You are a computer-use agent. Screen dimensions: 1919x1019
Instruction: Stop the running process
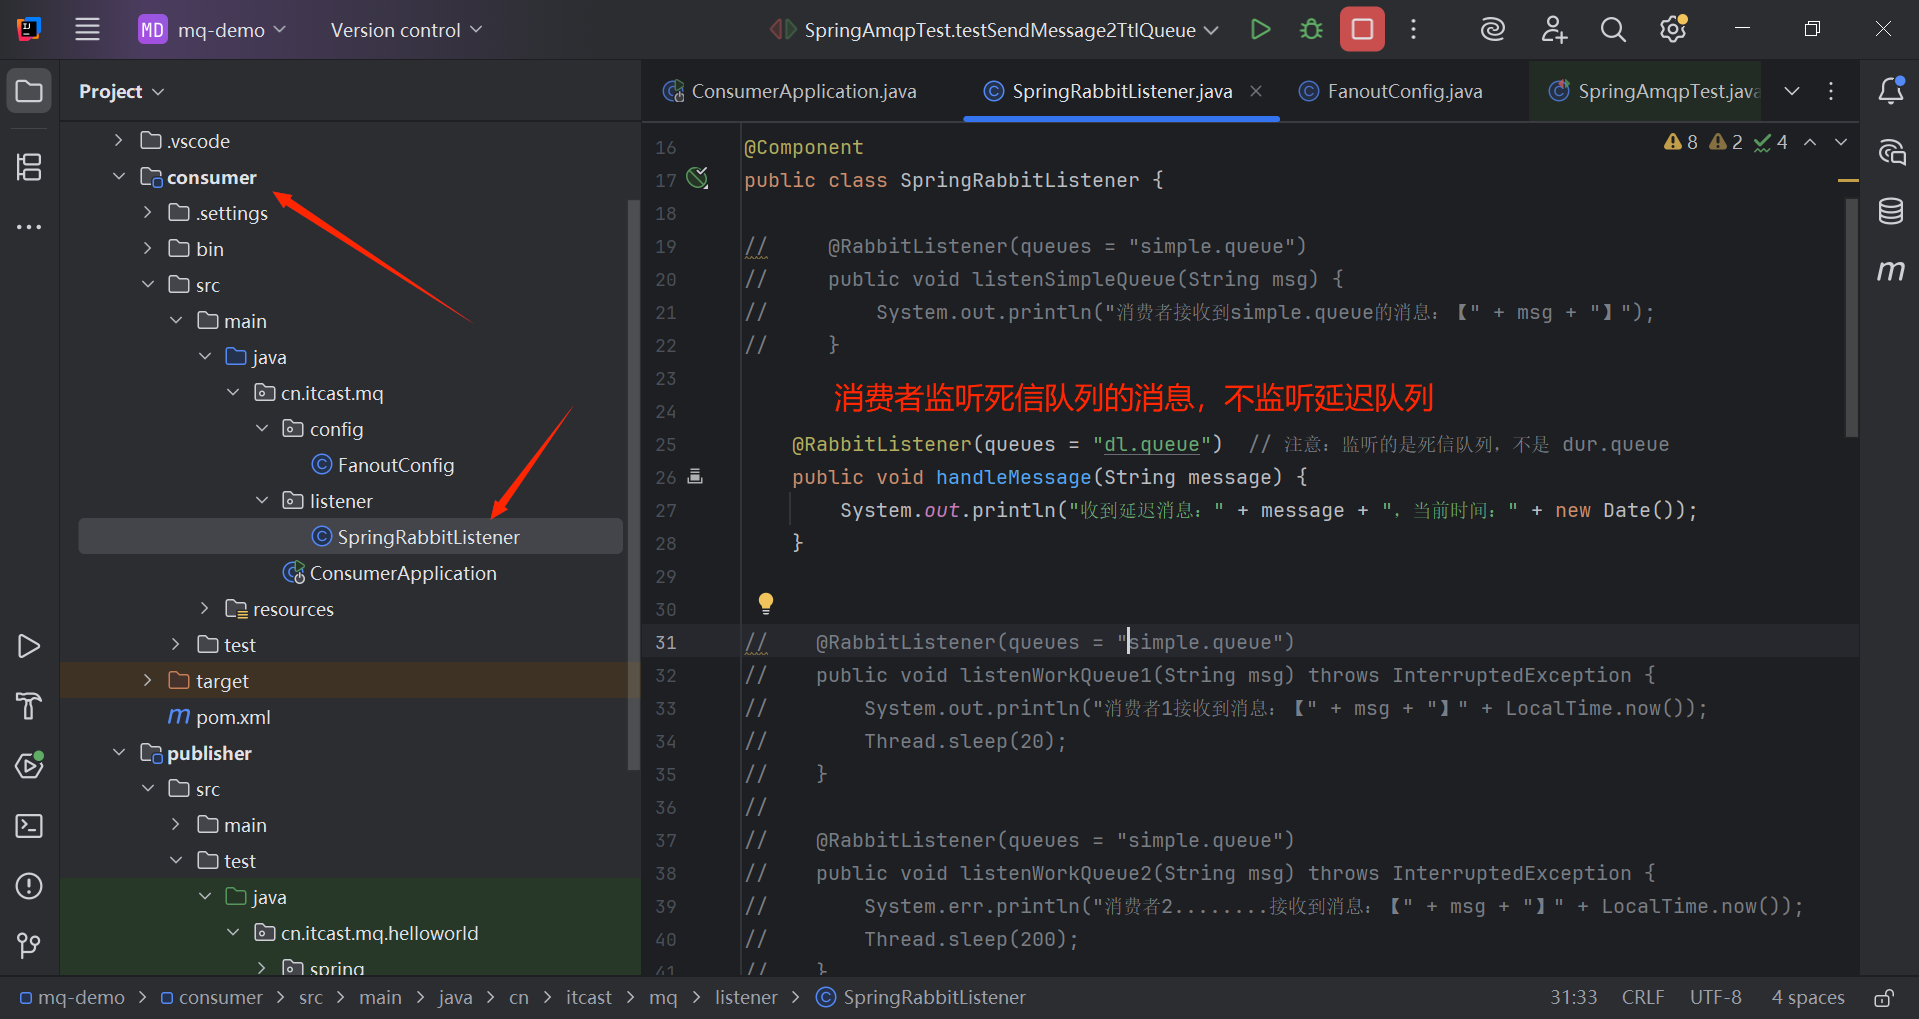click(1362, 30)
